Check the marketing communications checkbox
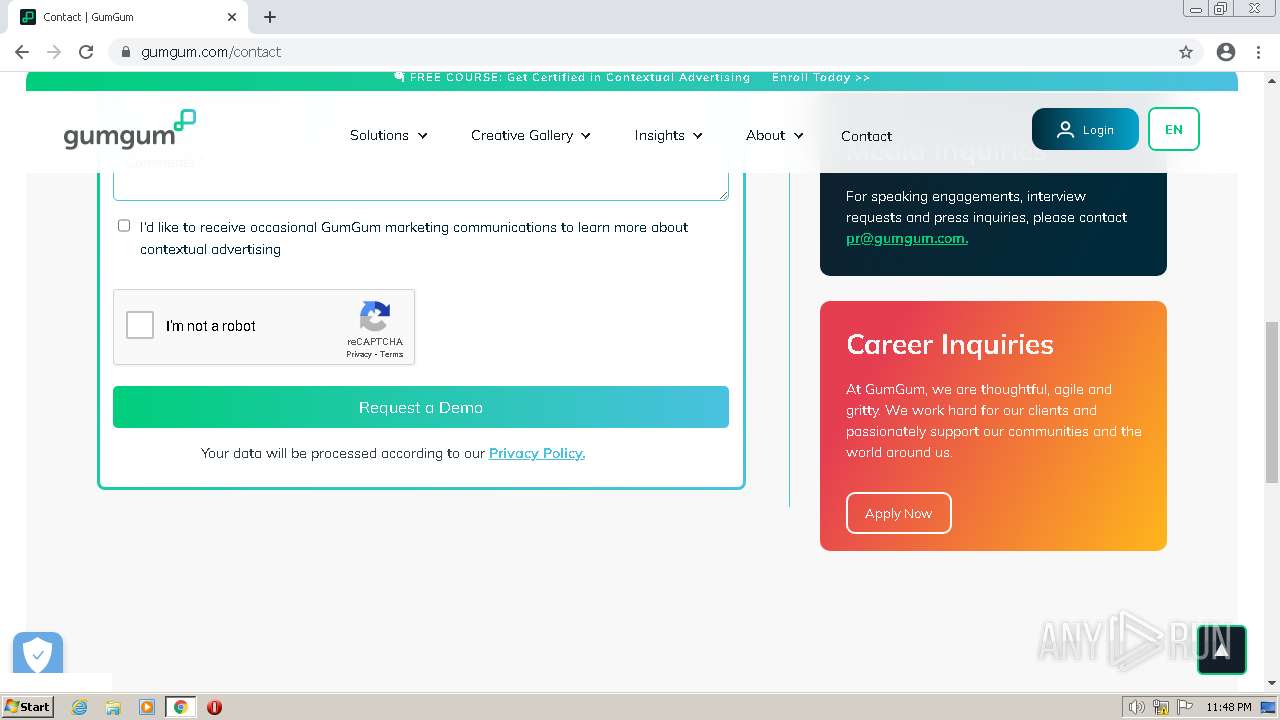 pos(124,226)
